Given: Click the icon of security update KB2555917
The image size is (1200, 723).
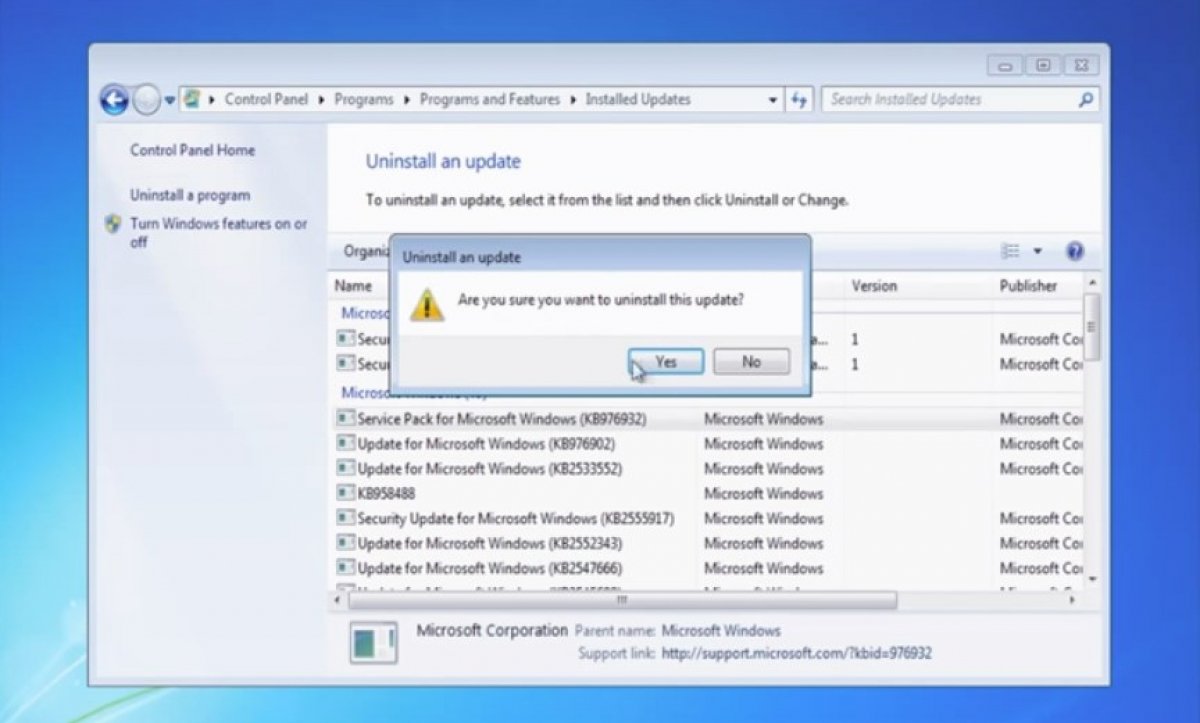Looking at the screenshot, I should 346,519.
